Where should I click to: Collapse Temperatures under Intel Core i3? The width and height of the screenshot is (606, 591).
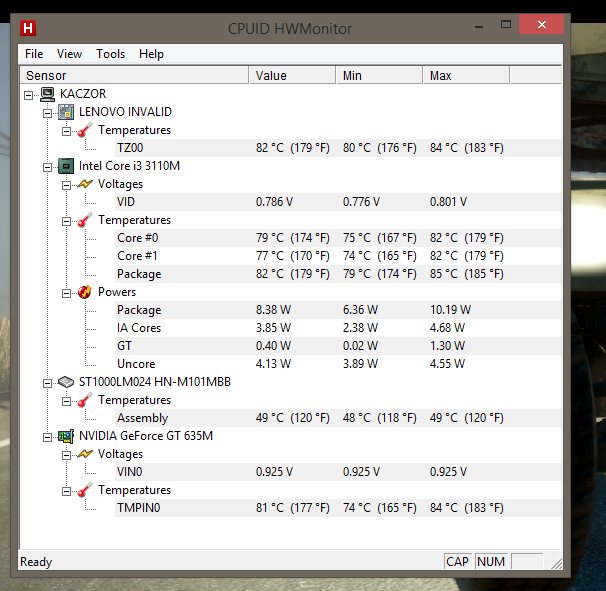click(66, 221)
